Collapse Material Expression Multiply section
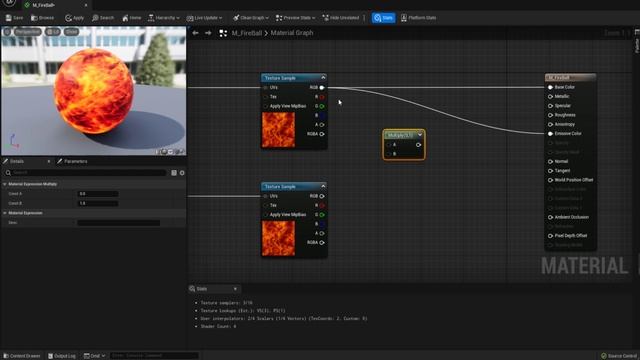Image resolution: width=640 pixels, height=360 pixels. pyautogui.click(x=4, y=184)
